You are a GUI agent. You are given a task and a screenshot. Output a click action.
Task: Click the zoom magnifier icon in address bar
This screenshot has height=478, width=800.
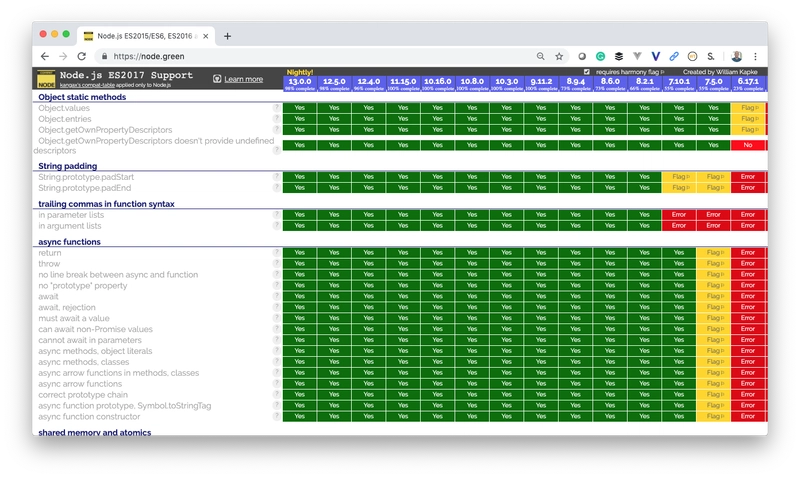click(x=540, y=57)
